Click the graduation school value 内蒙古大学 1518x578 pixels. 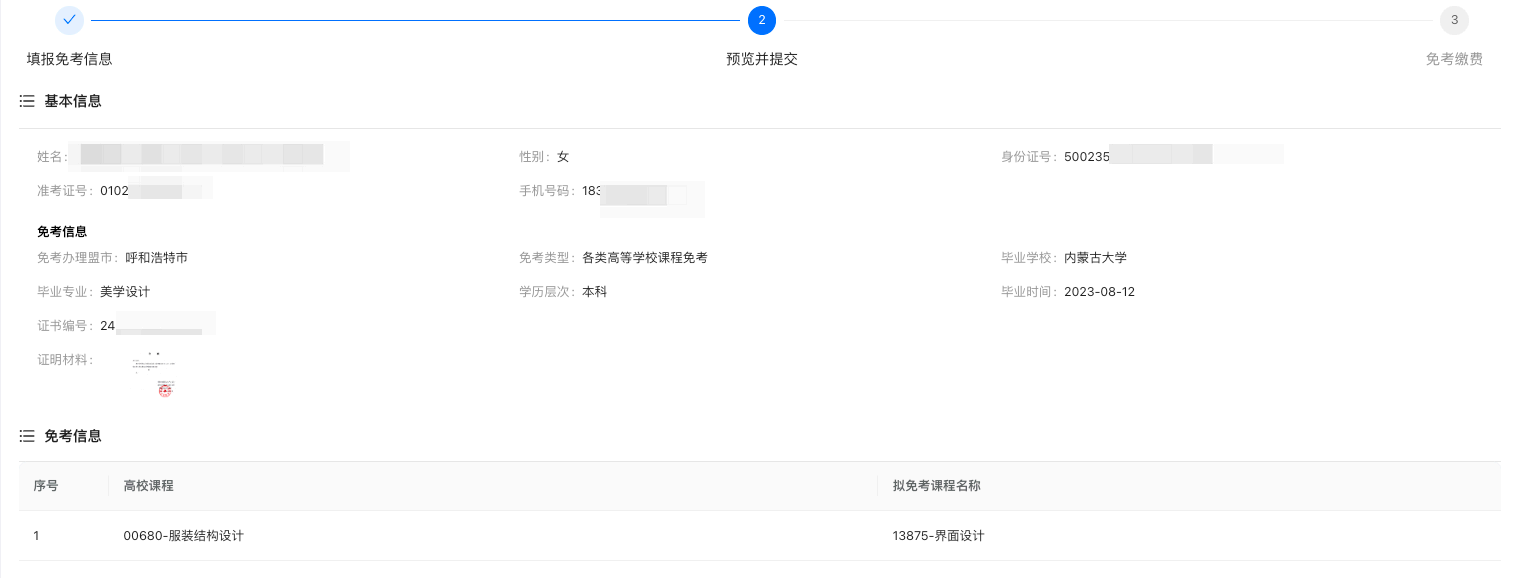click(1095, 258)
